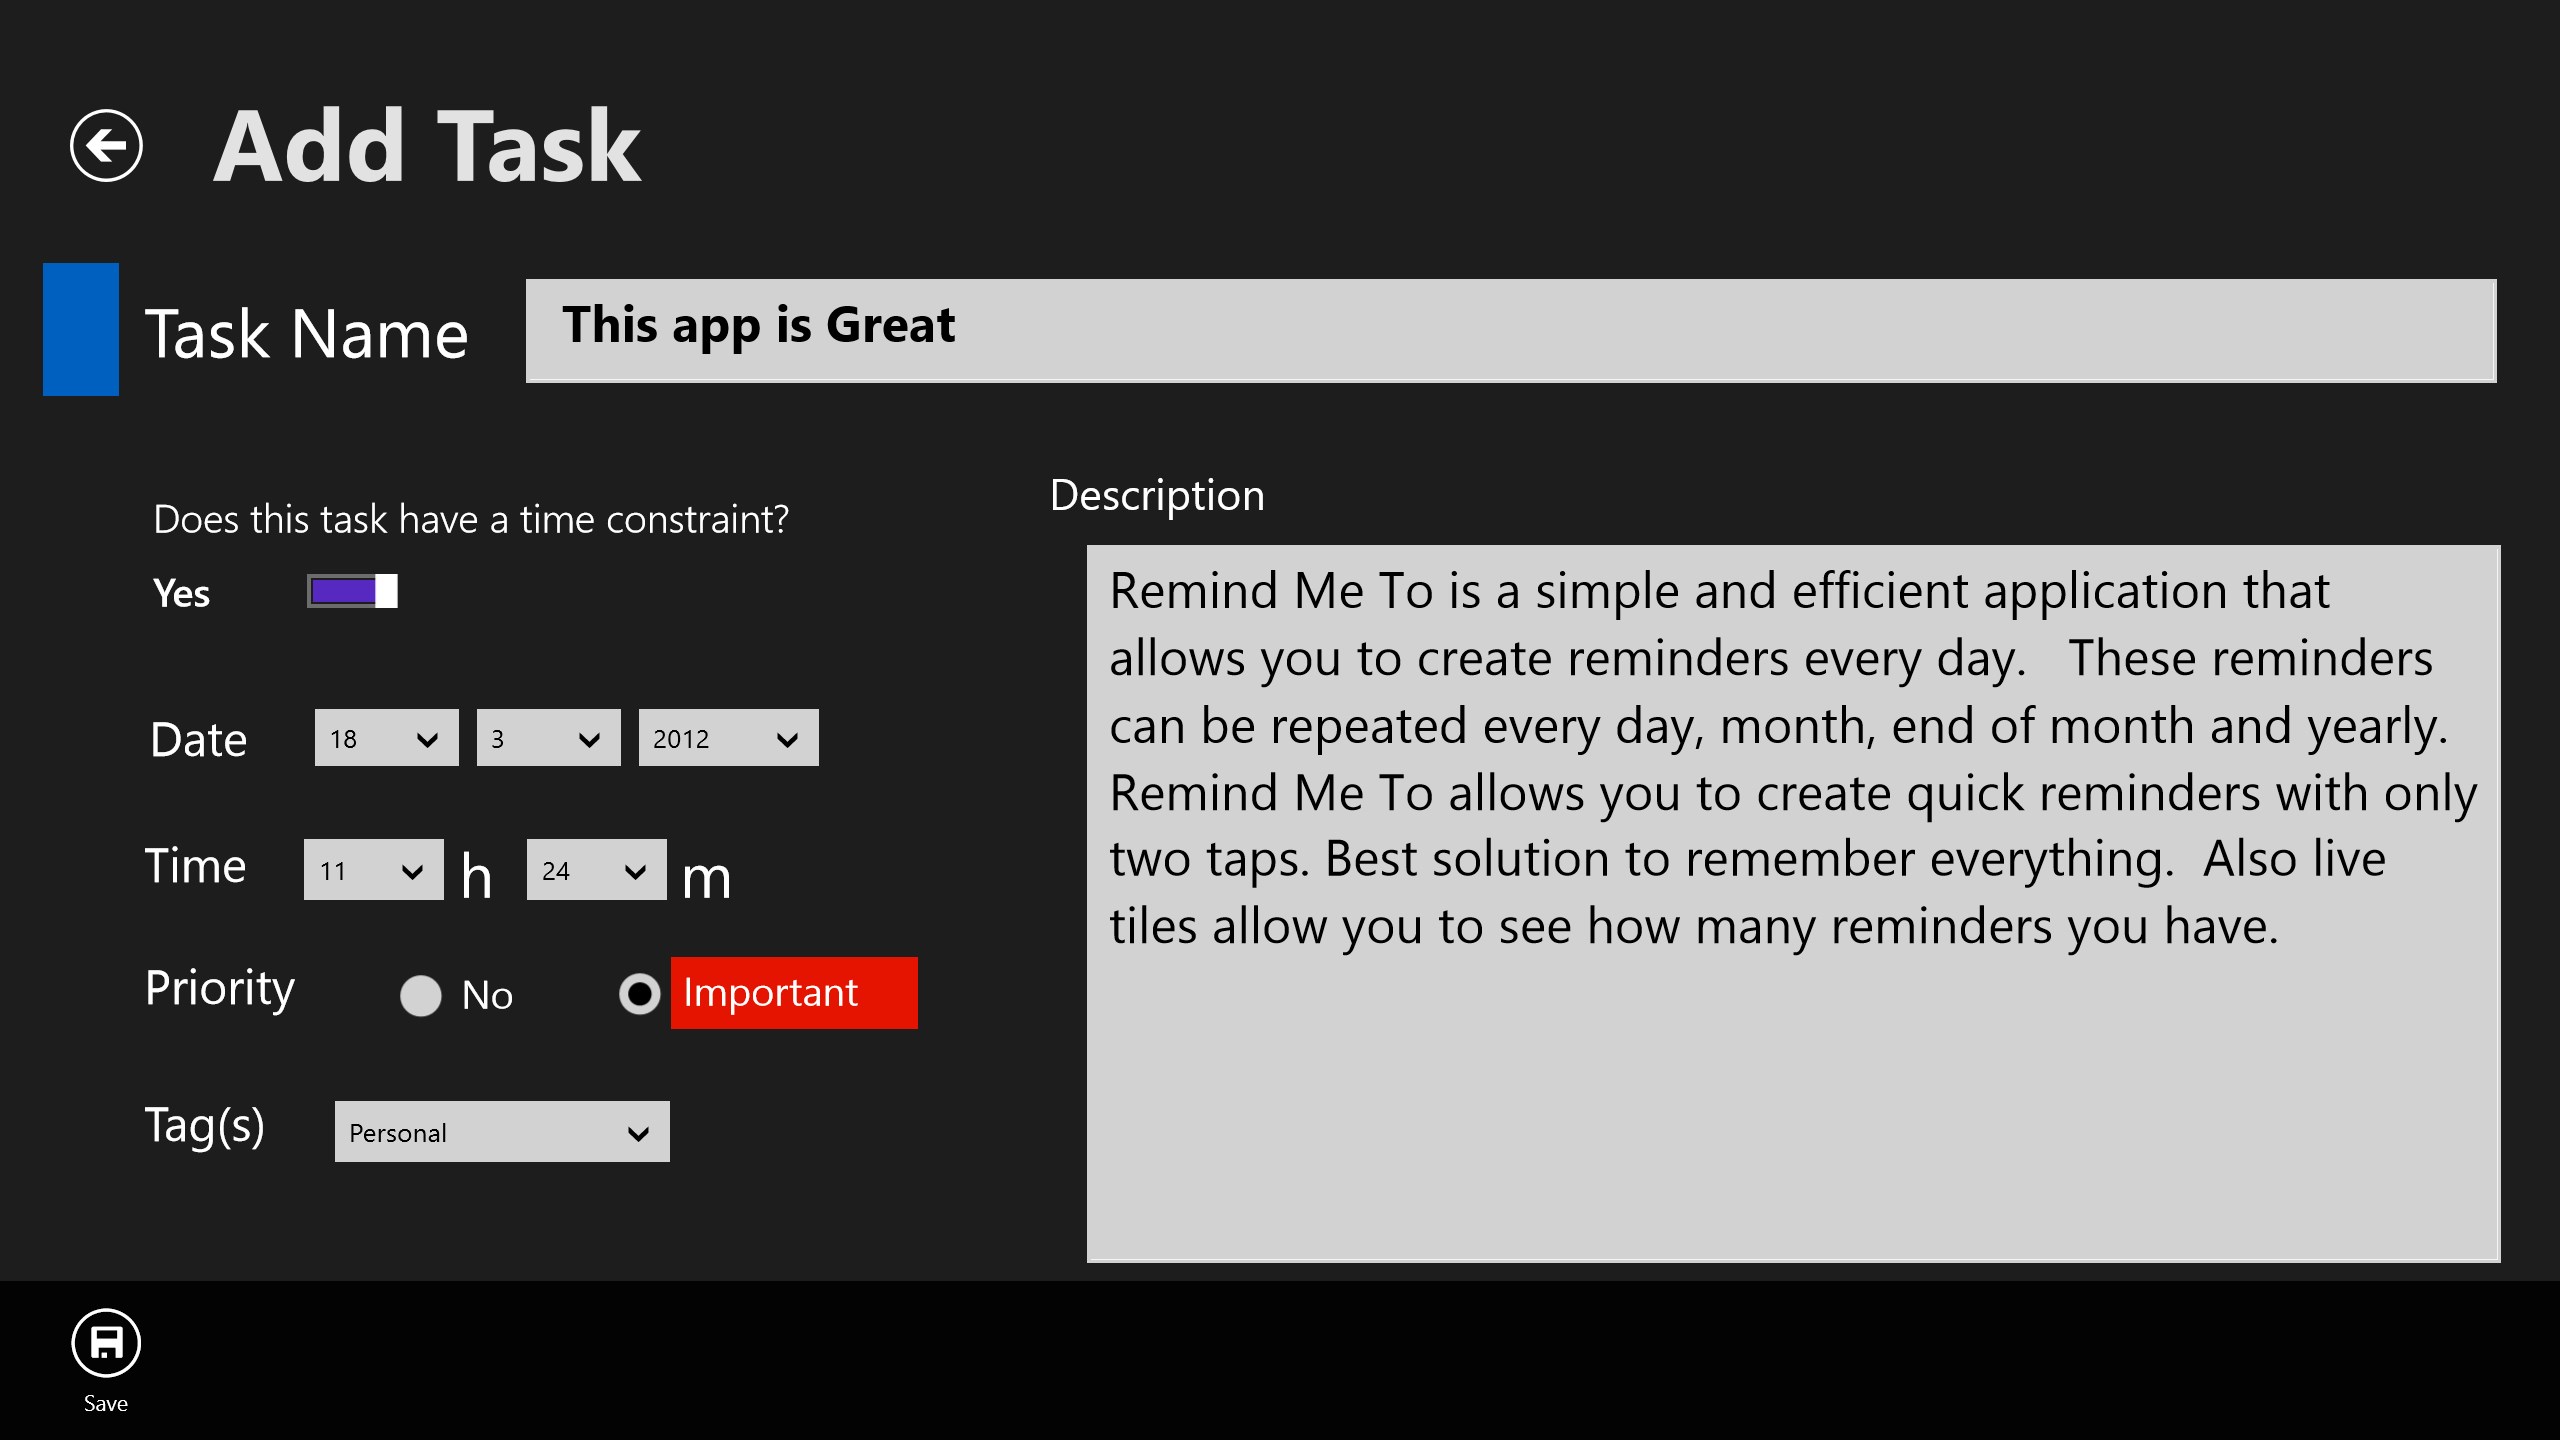Click the red Important label
This screenshot has height=1440, width=2560.
[x=793, y=993]
